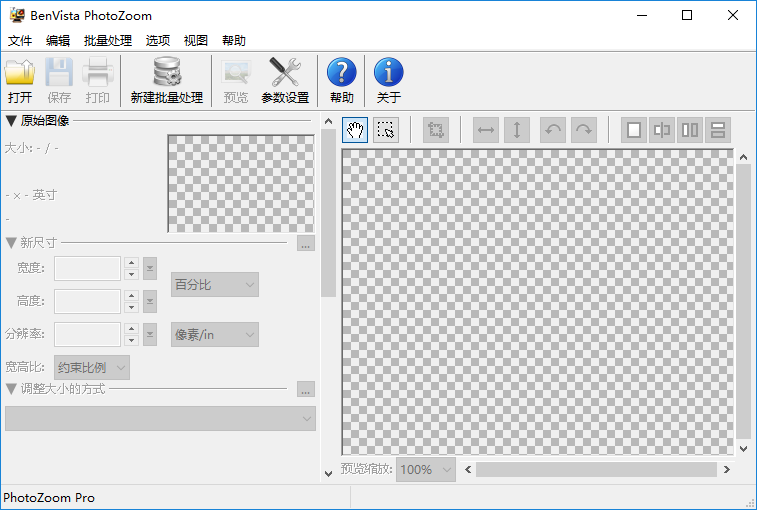Click preview horizontal scroll right arrow
757x510 pixels.
tap(727, 469)
